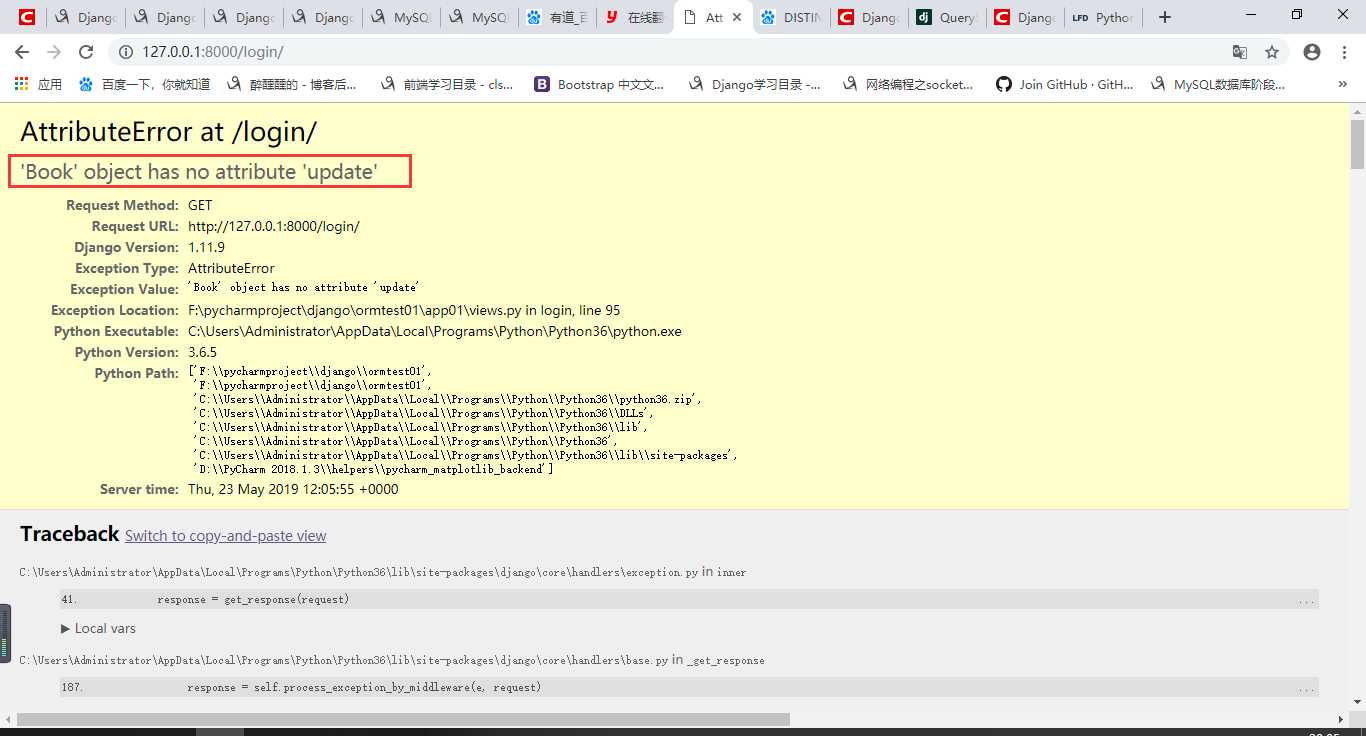Bookmark this page with the star
The width and height of the screenshot is (1366, 736).
tap(1272, 52)
